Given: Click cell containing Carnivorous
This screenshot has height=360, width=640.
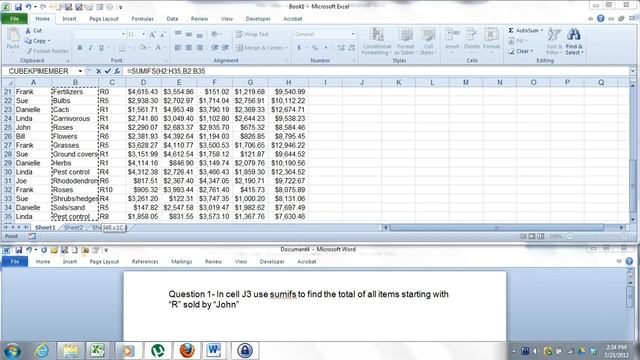Looking at the screenshot, I should point(75,118).
